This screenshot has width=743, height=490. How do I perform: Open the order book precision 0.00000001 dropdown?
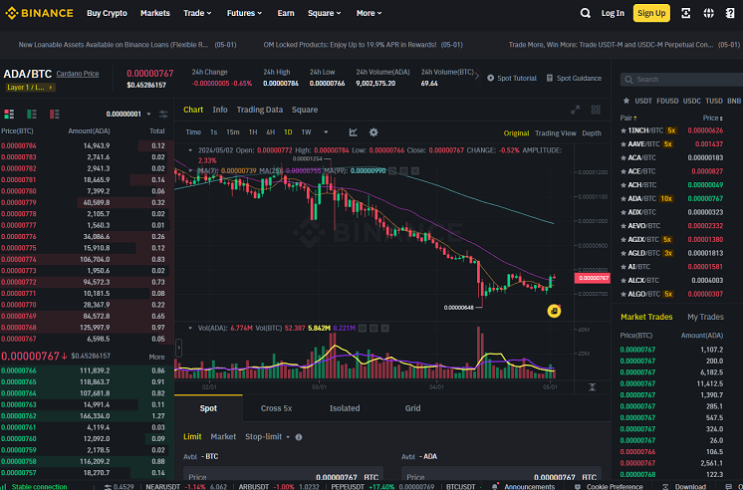pyautogui.click(x=128, y=114)
